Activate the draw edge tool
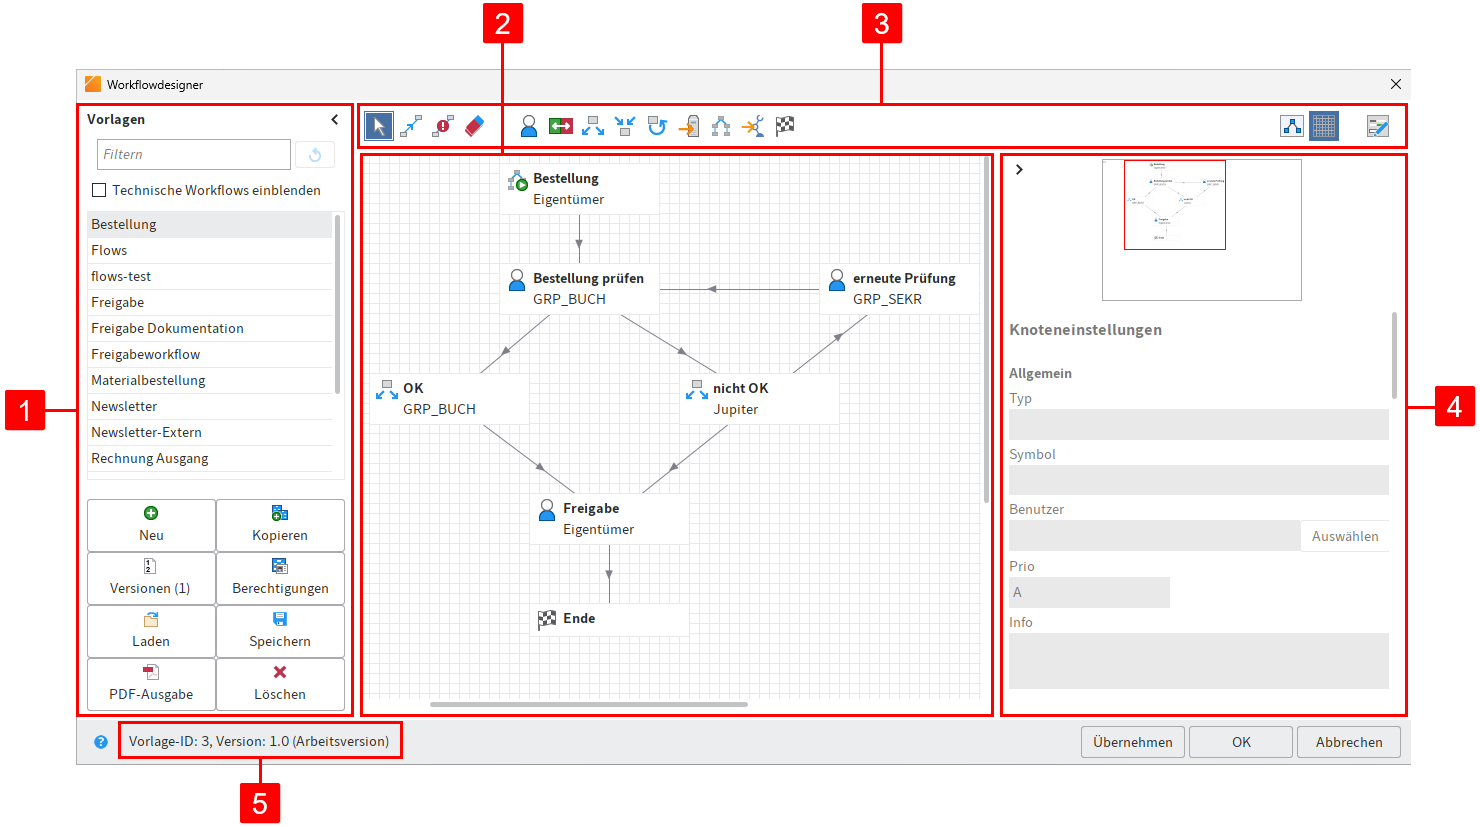Viewport: 1480px width, 827px height. click(x=410, y=125)
